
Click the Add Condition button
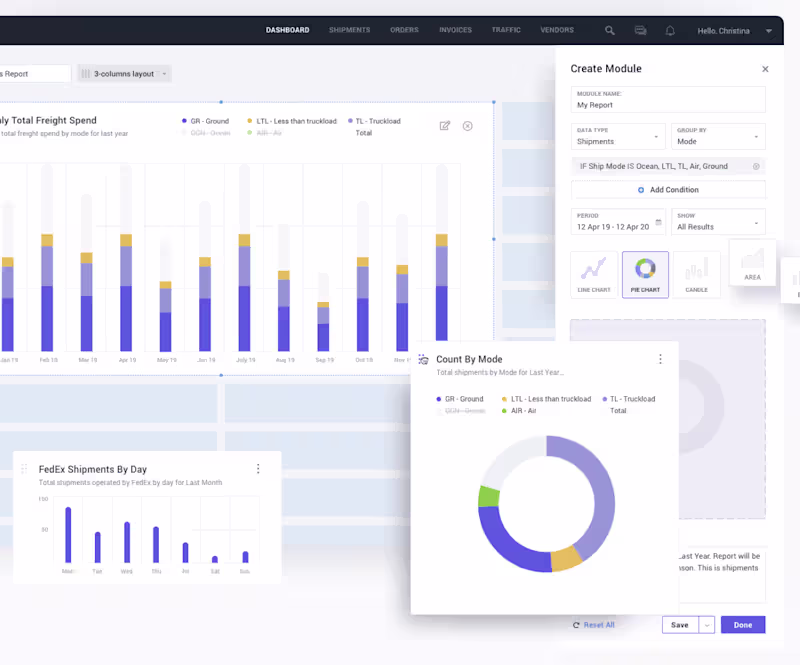[668, 189]
